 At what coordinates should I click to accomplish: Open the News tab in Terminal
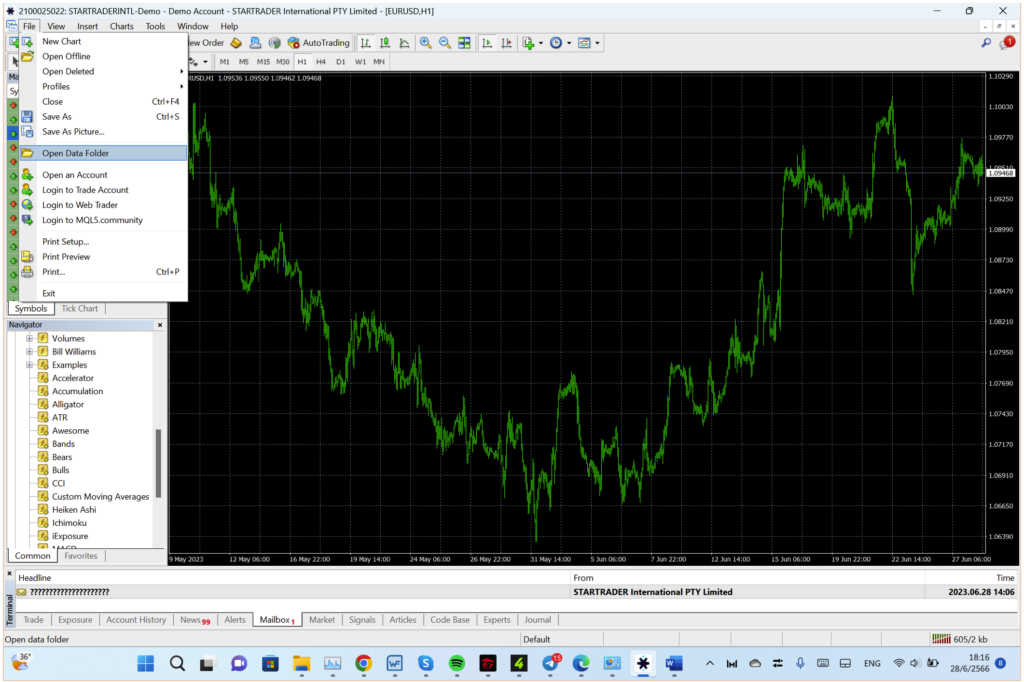(195, 620)
